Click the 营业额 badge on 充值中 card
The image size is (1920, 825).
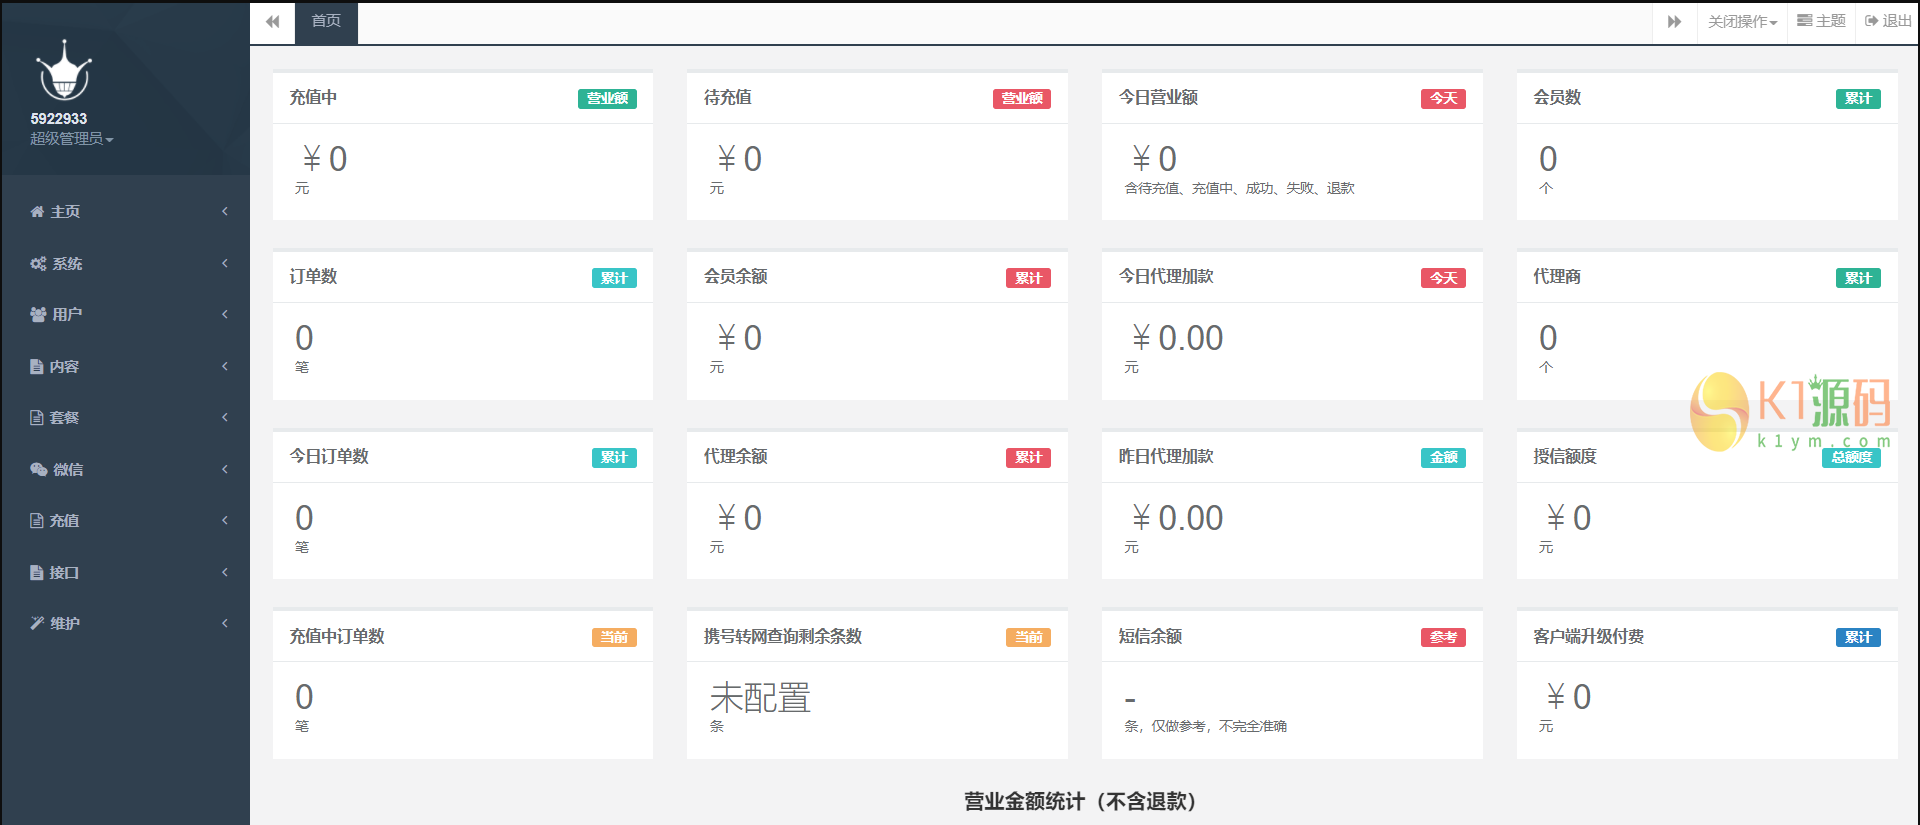(607, 98)
